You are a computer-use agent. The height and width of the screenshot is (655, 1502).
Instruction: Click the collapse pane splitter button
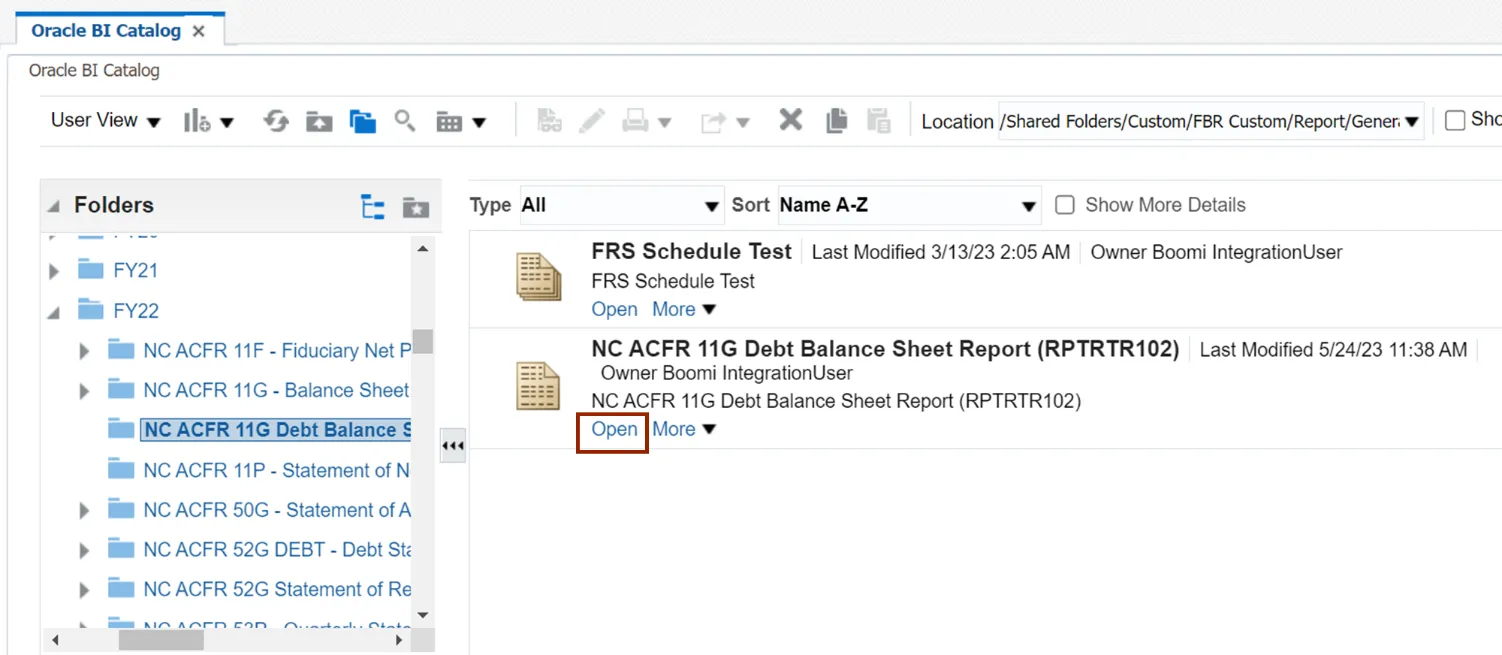click(x=453, y=446)
